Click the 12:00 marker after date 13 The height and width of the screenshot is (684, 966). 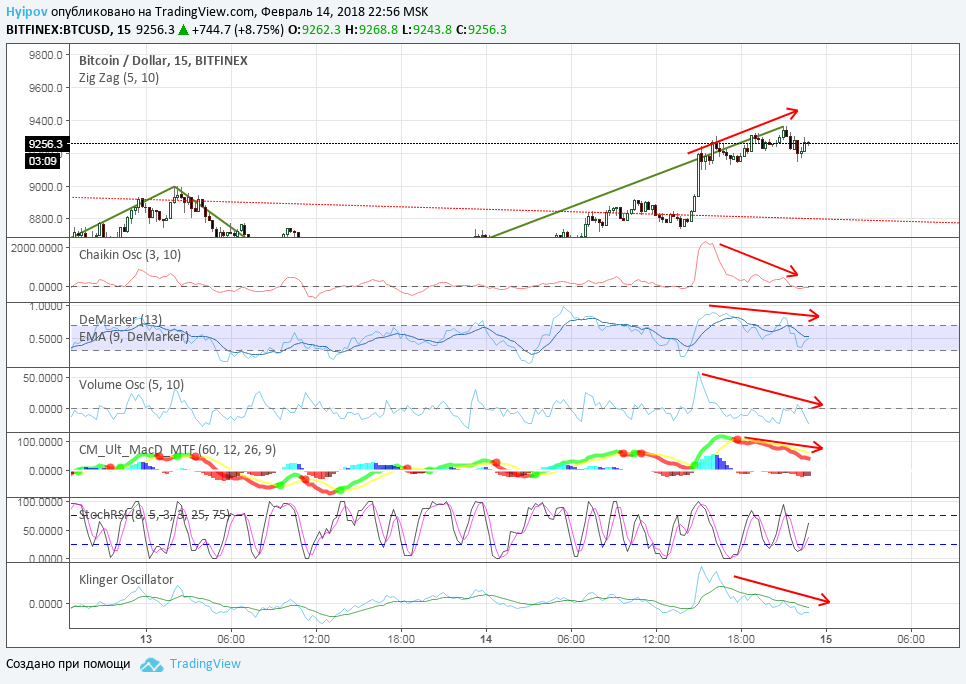pos(316,639)
